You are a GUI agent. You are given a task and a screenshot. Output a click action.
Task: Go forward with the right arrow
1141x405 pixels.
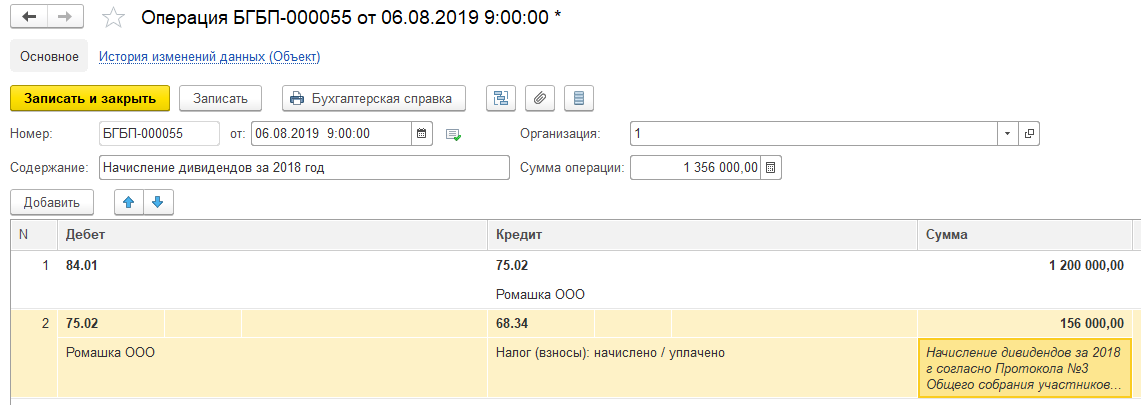pyautogui.click(x=65, y=16)
